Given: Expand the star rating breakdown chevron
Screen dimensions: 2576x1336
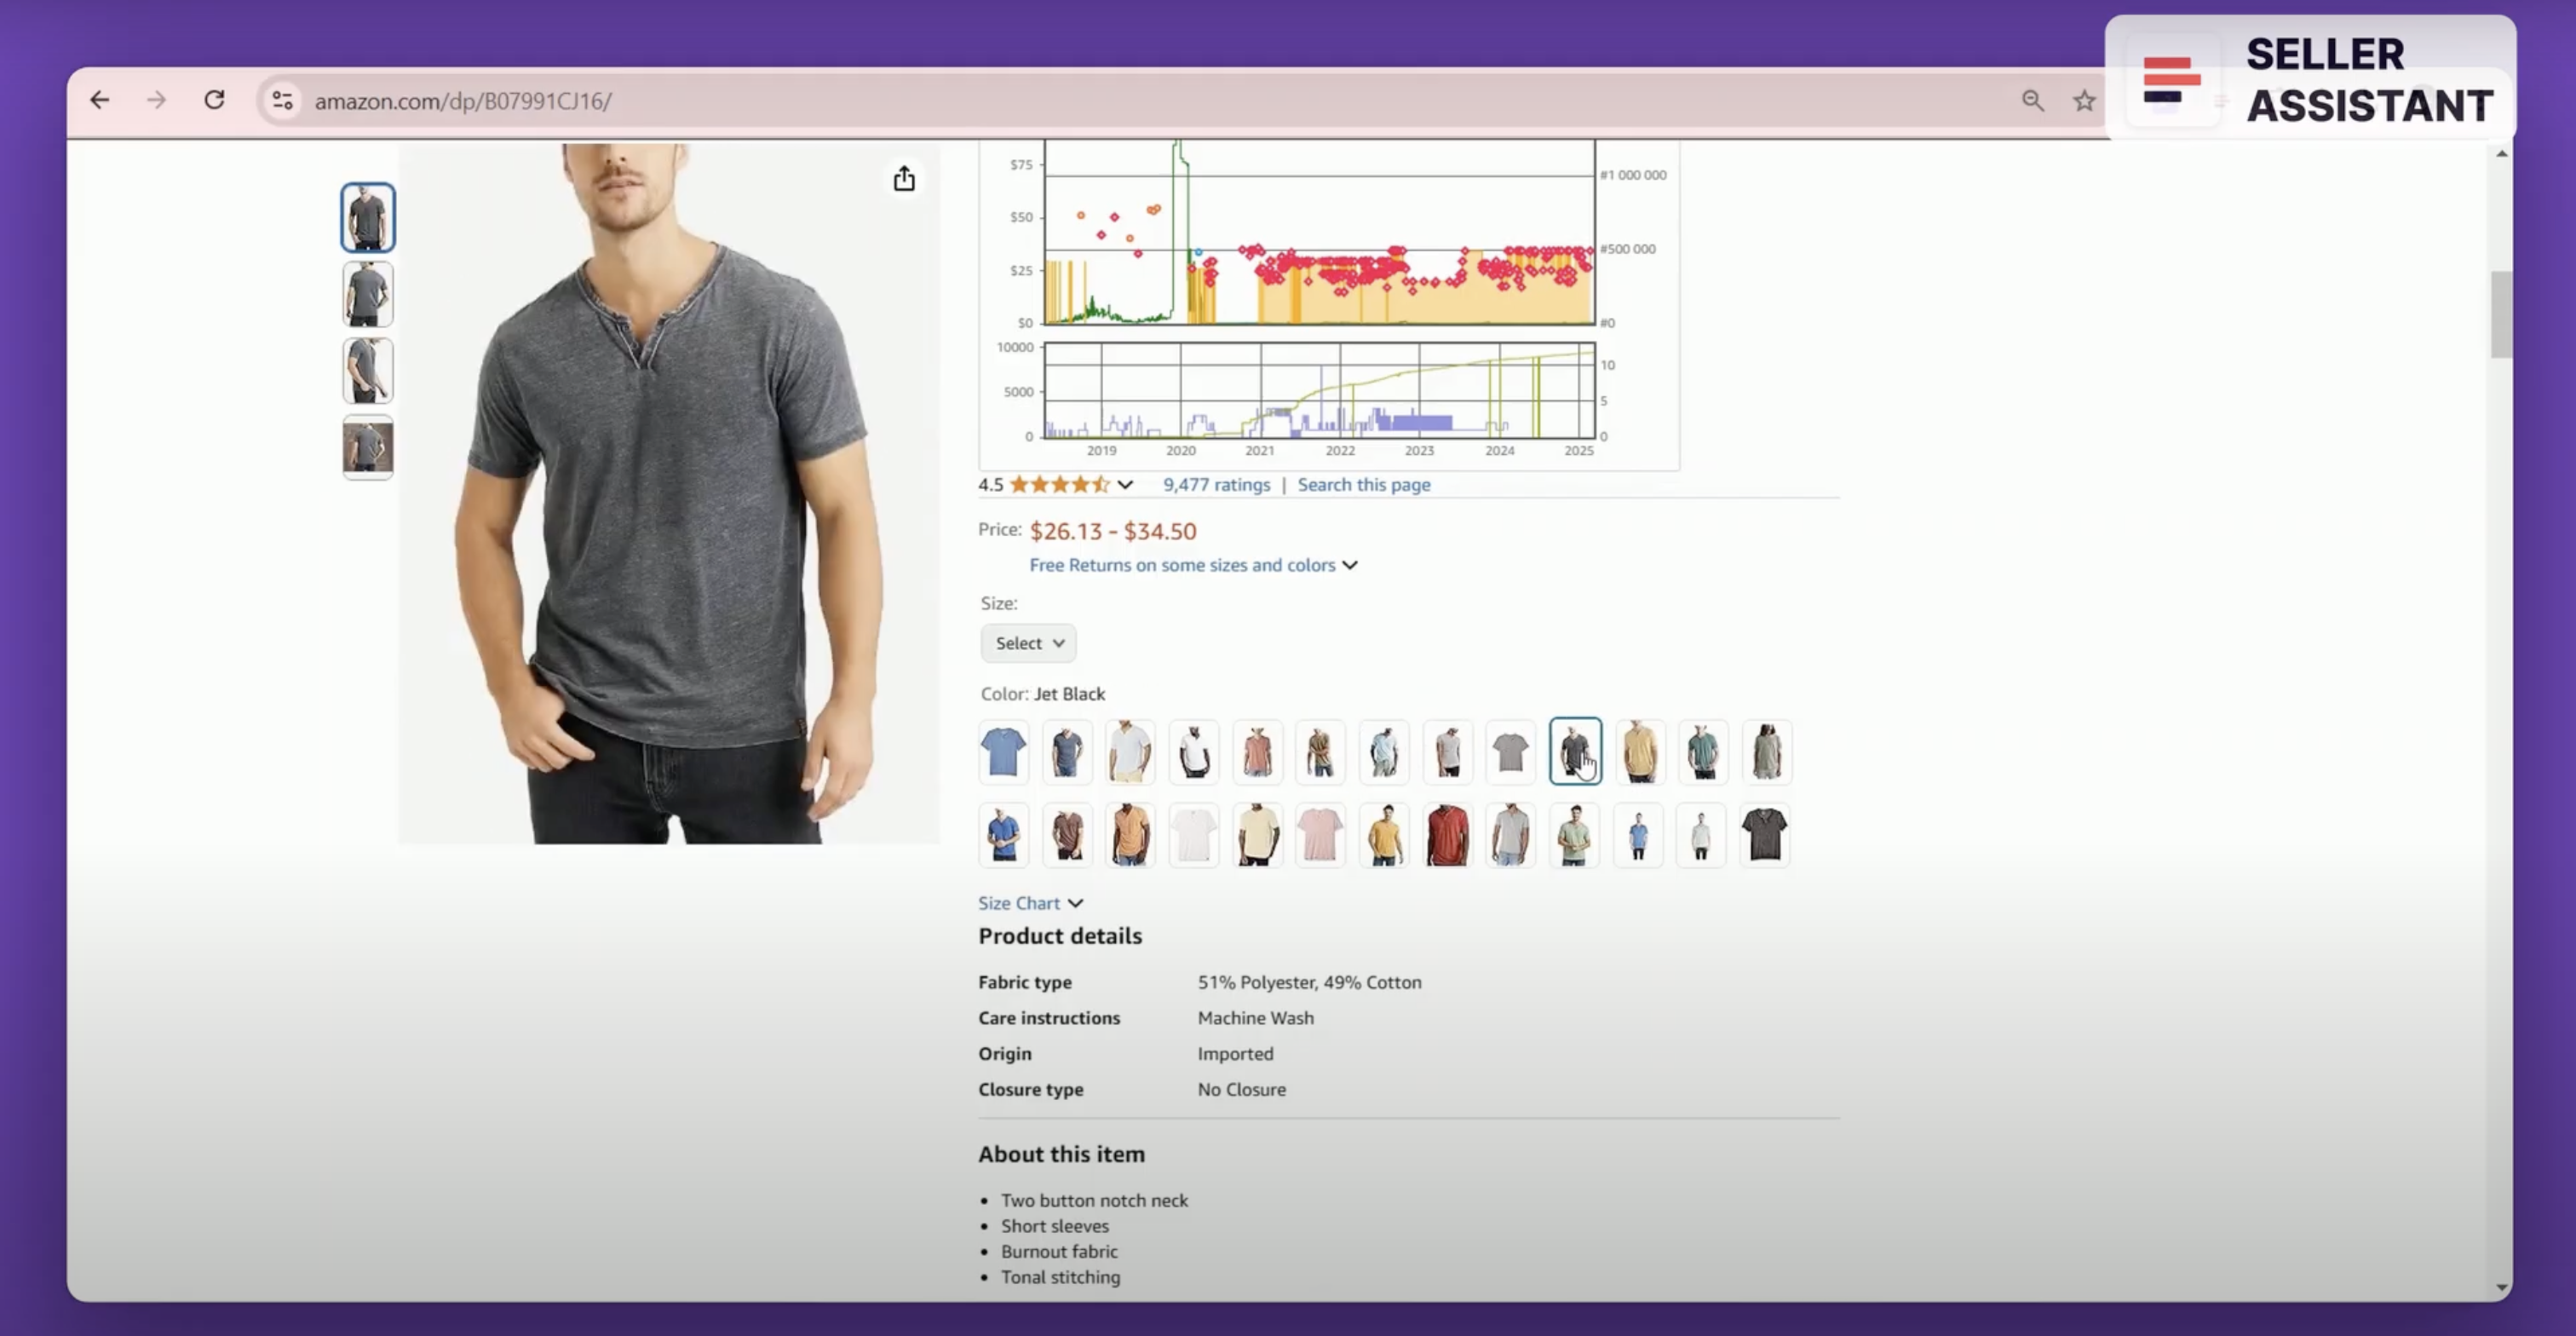Looking at the screenshot, I should tap(1125, 485).
